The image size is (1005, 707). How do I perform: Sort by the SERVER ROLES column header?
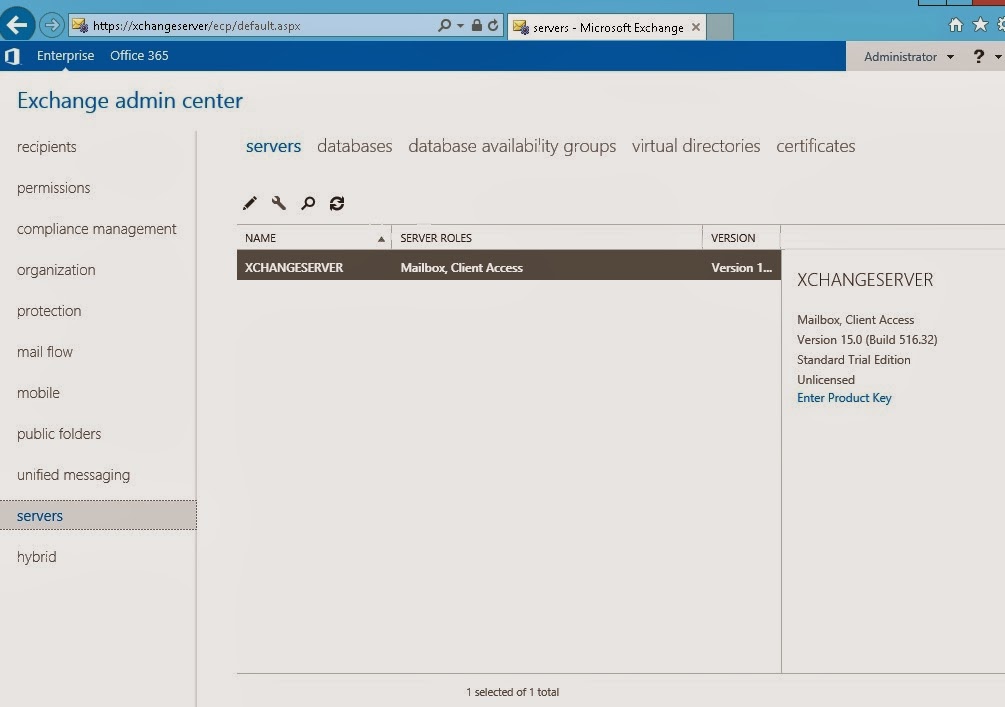pyautogui.click(x=547, y=238)
